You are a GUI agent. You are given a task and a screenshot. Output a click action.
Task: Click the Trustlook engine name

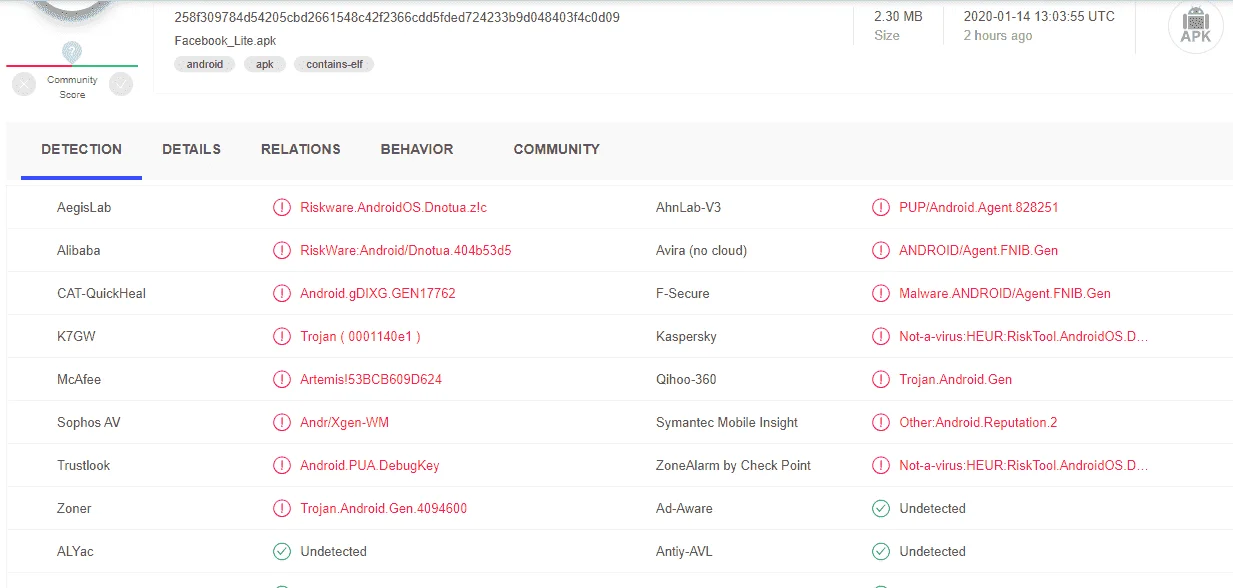[x=84, y=465]
